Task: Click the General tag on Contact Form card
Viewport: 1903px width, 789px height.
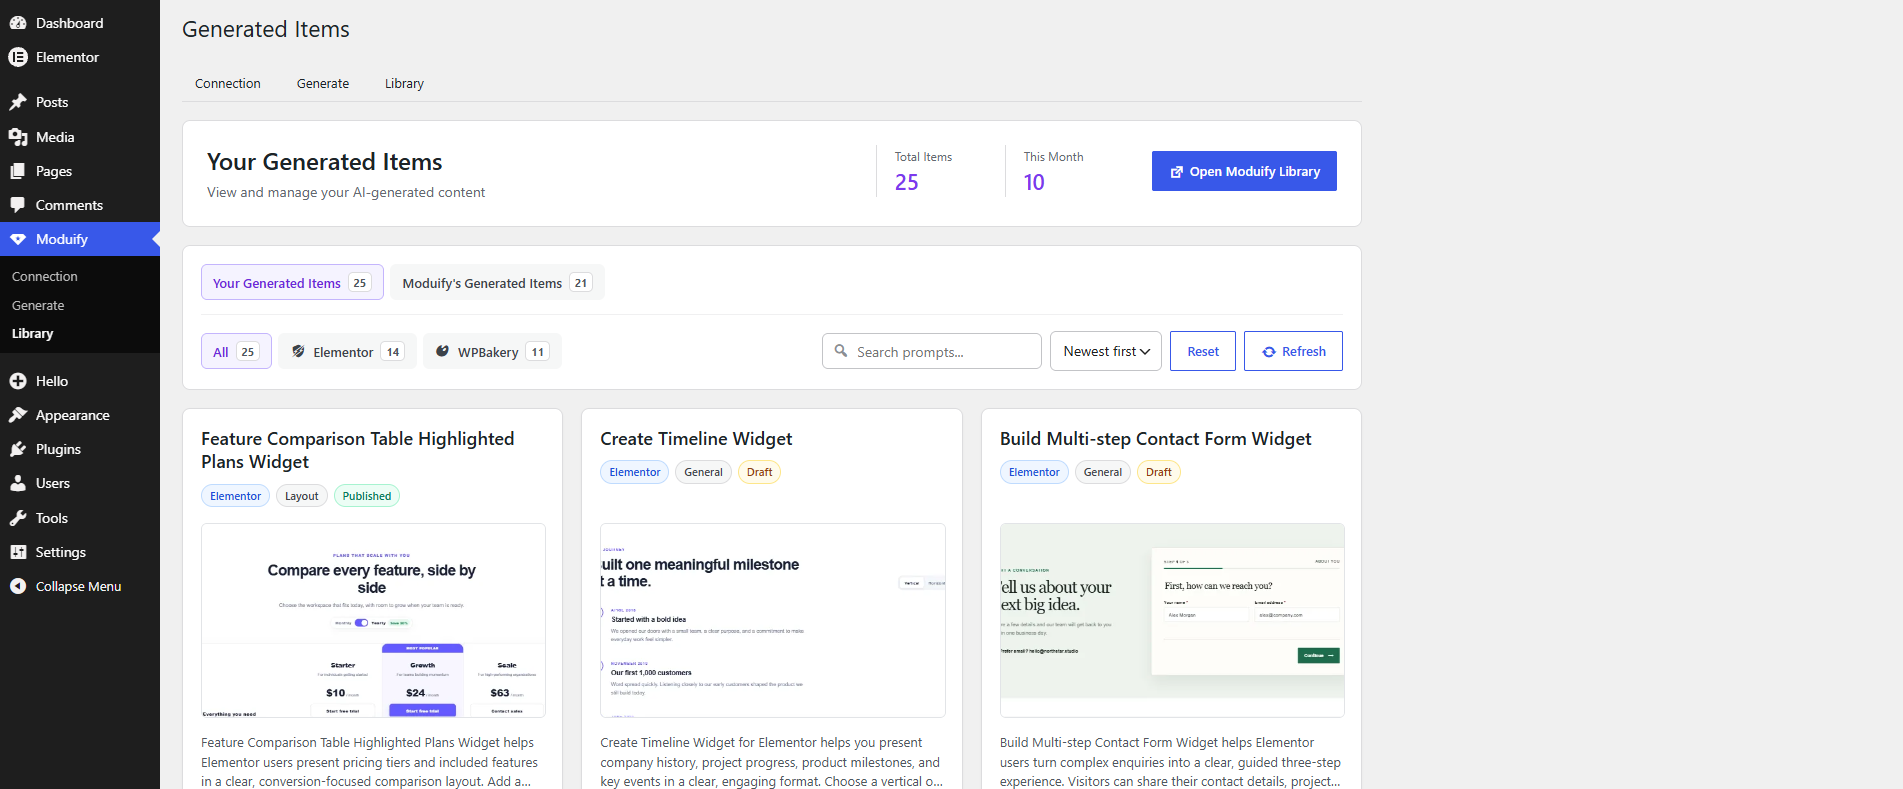Action: point(1103,472)
